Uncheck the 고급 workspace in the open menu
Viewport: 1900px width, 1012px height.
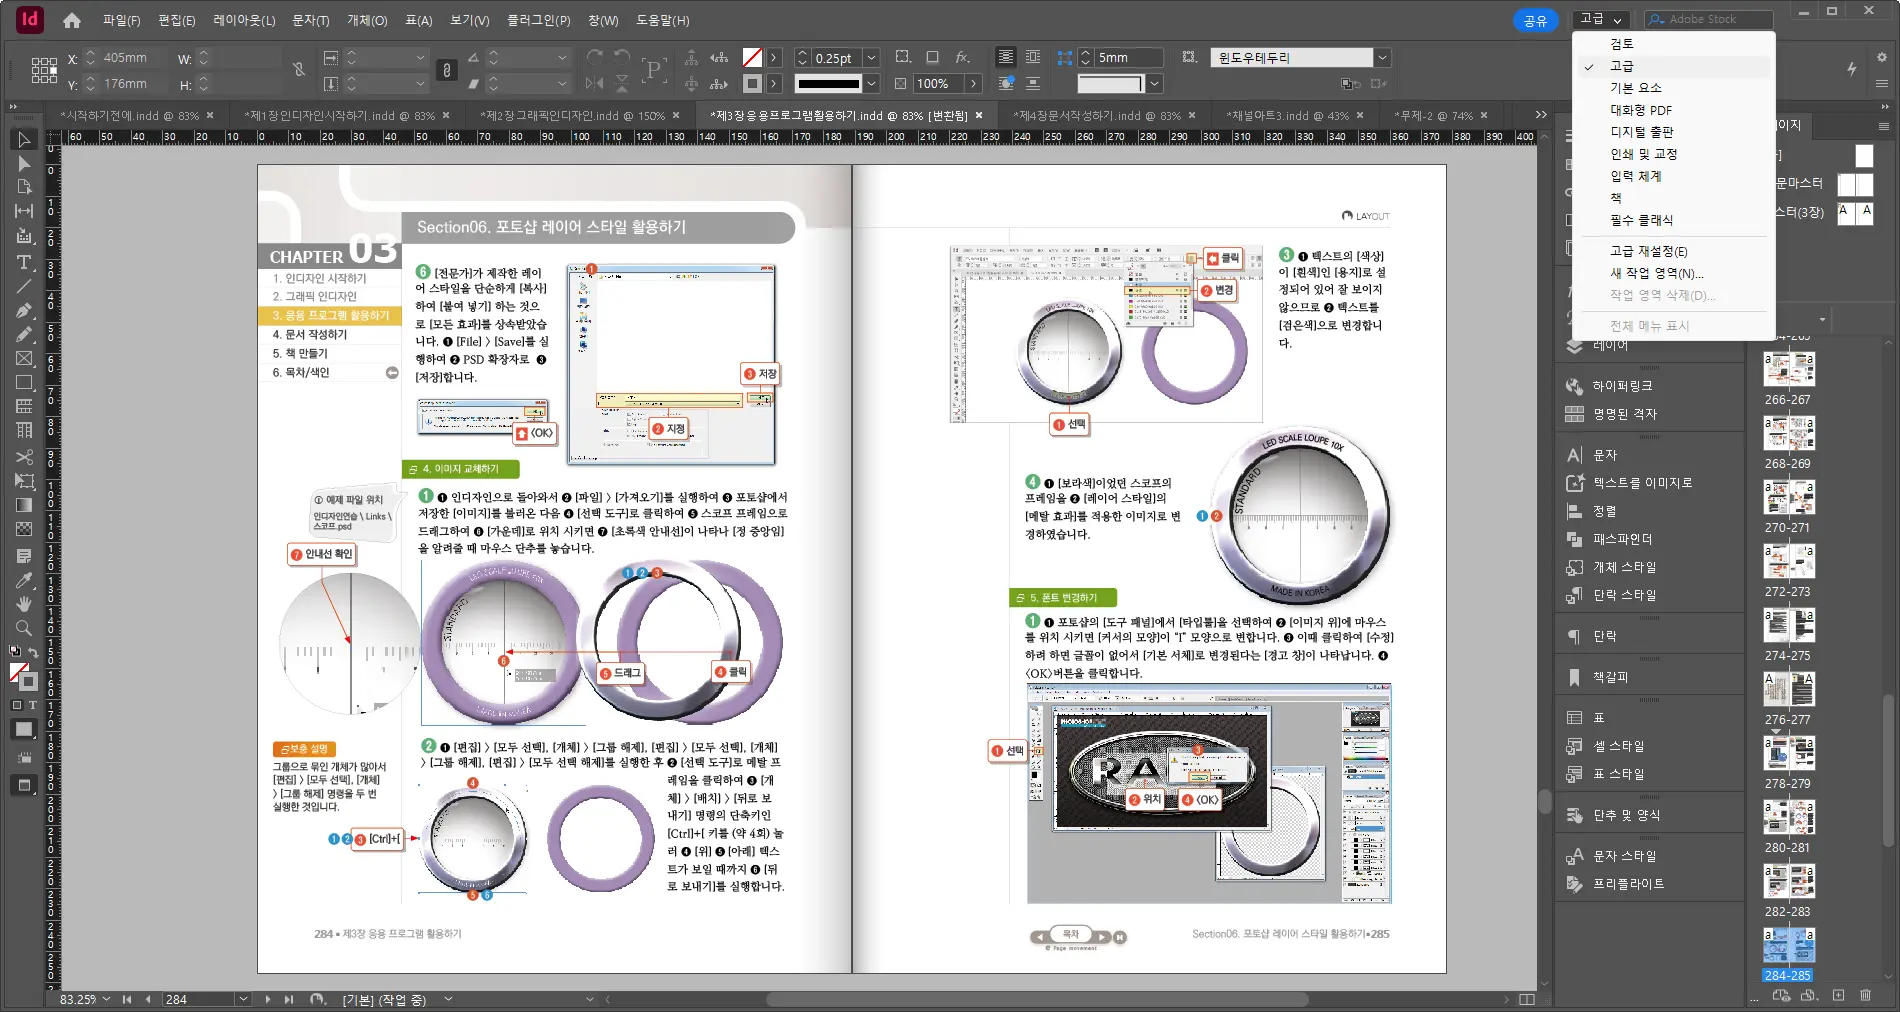click(x=1624, y=66)
